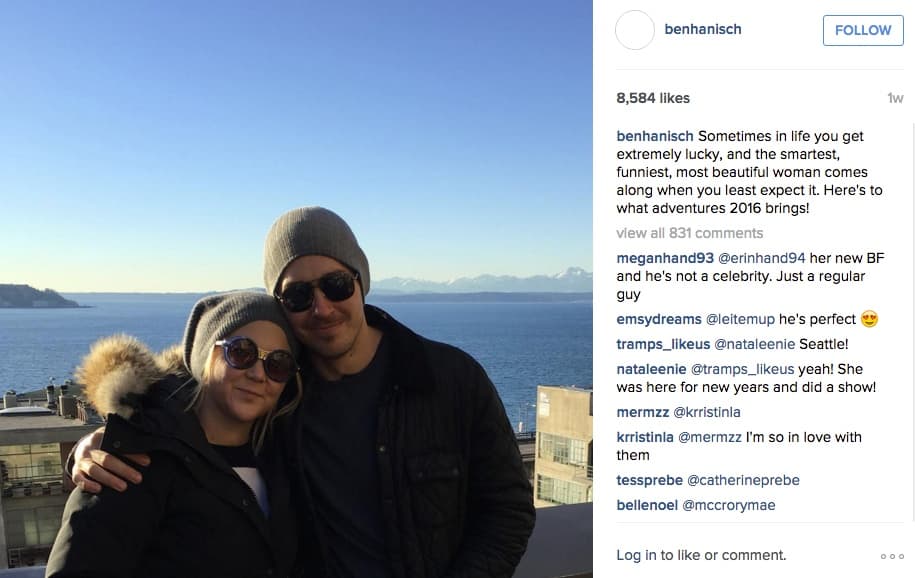The image size is (915, 578).
Task: Open the three-dots more options menu
Action: 892,556
